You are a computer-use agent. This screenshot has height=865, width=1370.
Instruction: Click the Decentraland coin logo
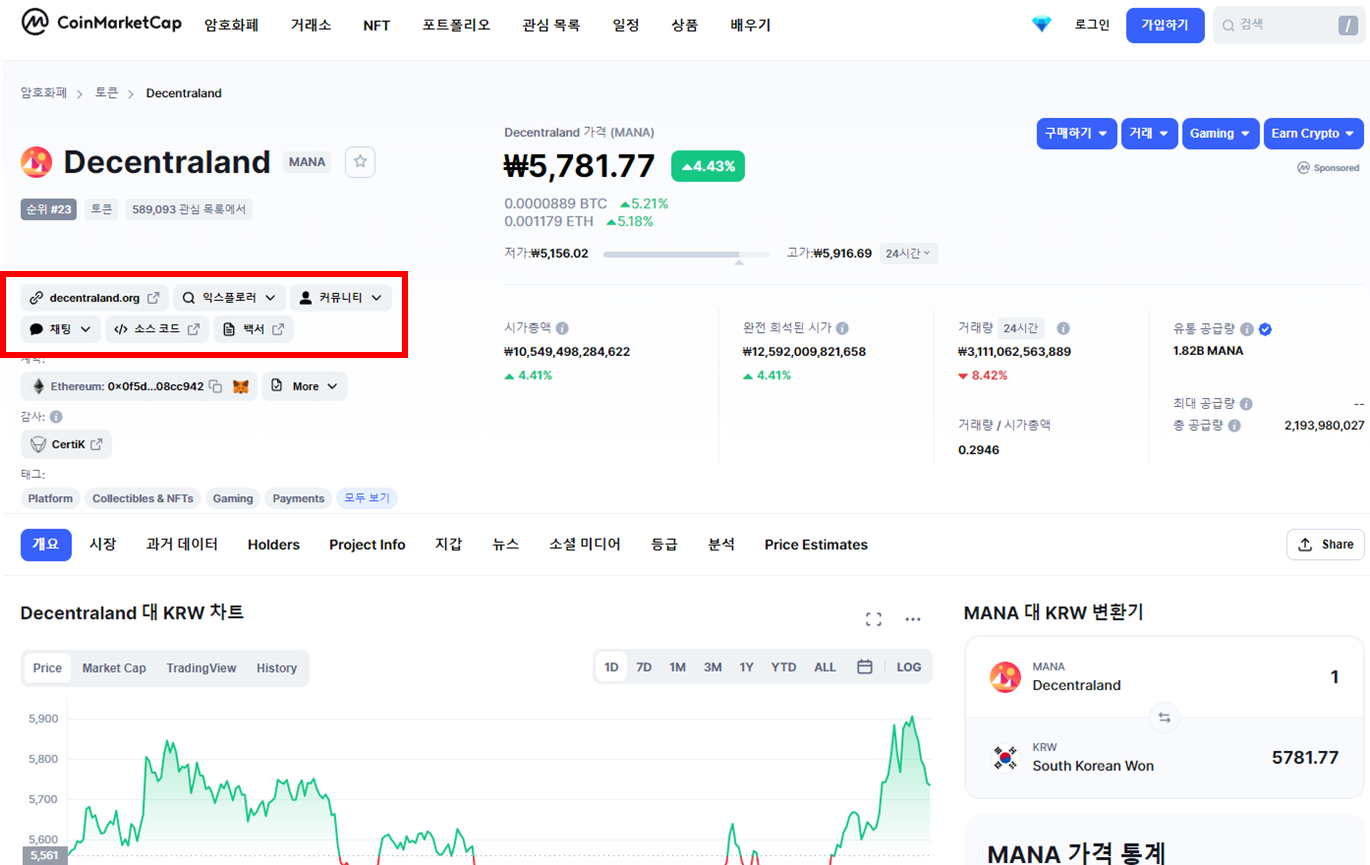[36, 162]
